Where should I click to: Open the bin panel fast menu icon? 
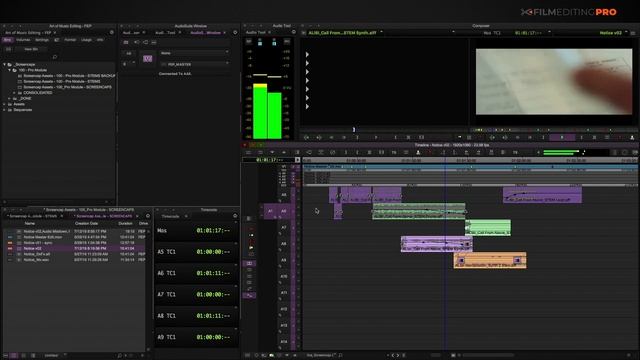[x=148, y=216]
